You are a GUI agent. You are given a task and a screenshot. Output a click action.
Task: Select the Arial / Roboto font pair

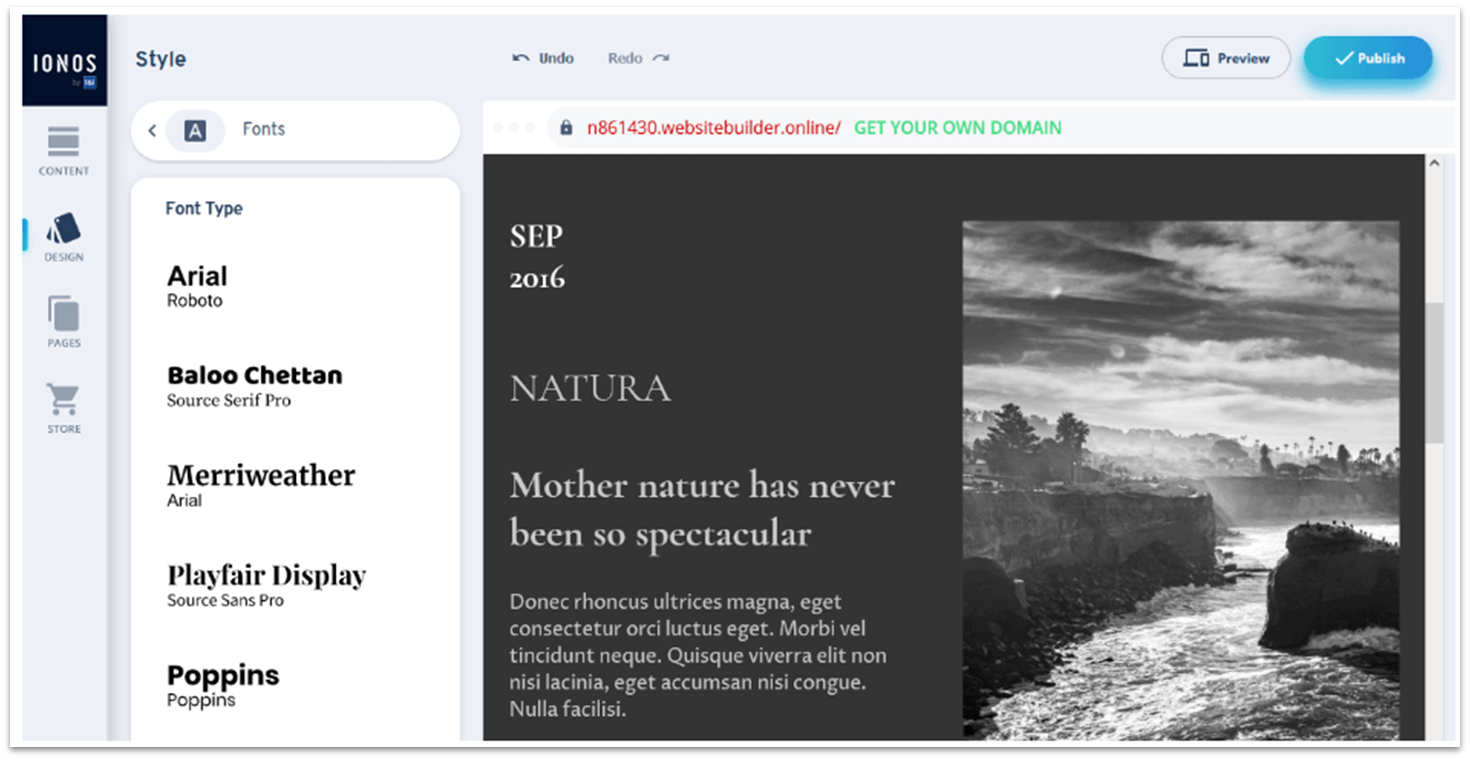pos(197,286)
